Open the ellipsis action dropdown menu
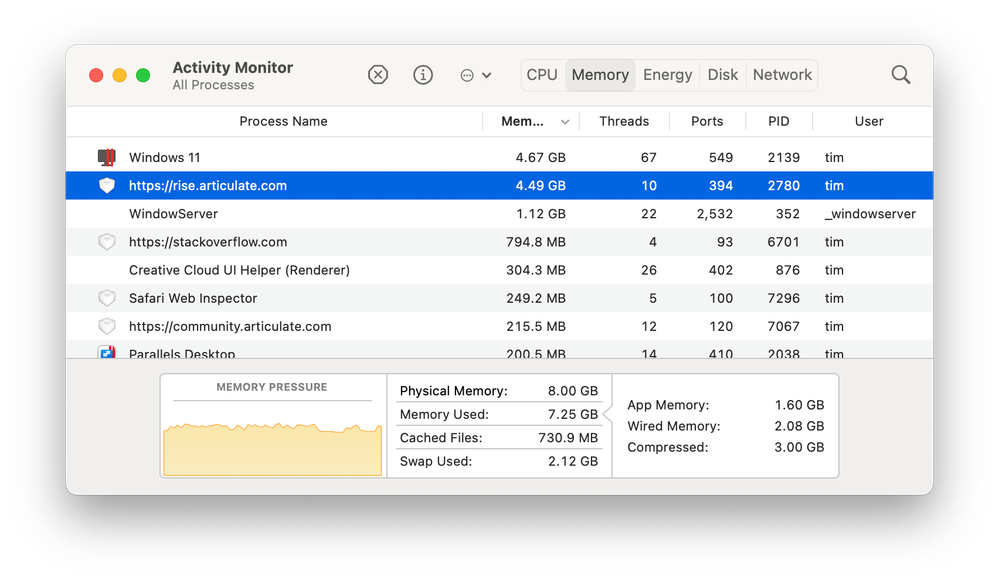The image size is (999, 582). pyautogui.click(x=475, y=75)
